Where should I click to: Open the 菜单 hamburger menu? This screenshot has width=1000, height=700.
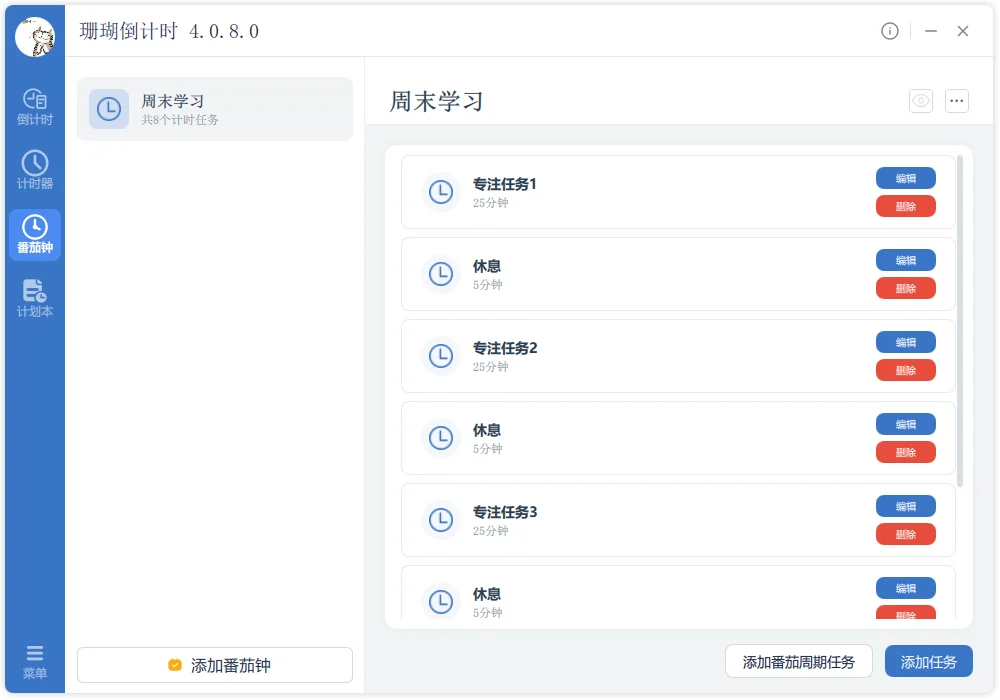tap(34, 662)
